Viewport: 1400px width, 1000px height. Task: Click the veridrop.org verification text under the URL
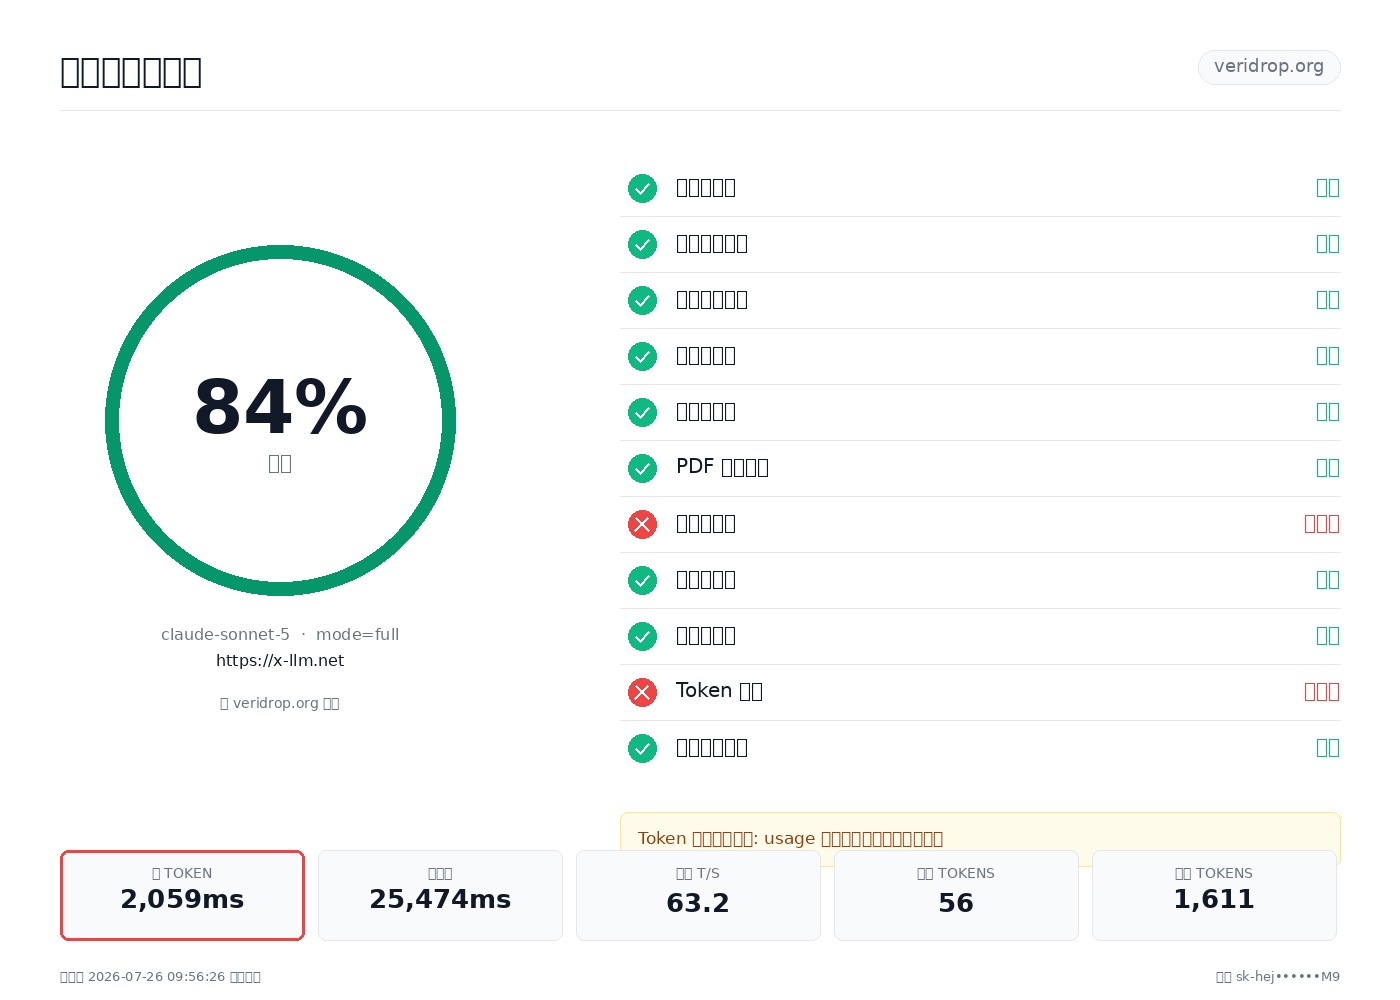coord(280,703)
